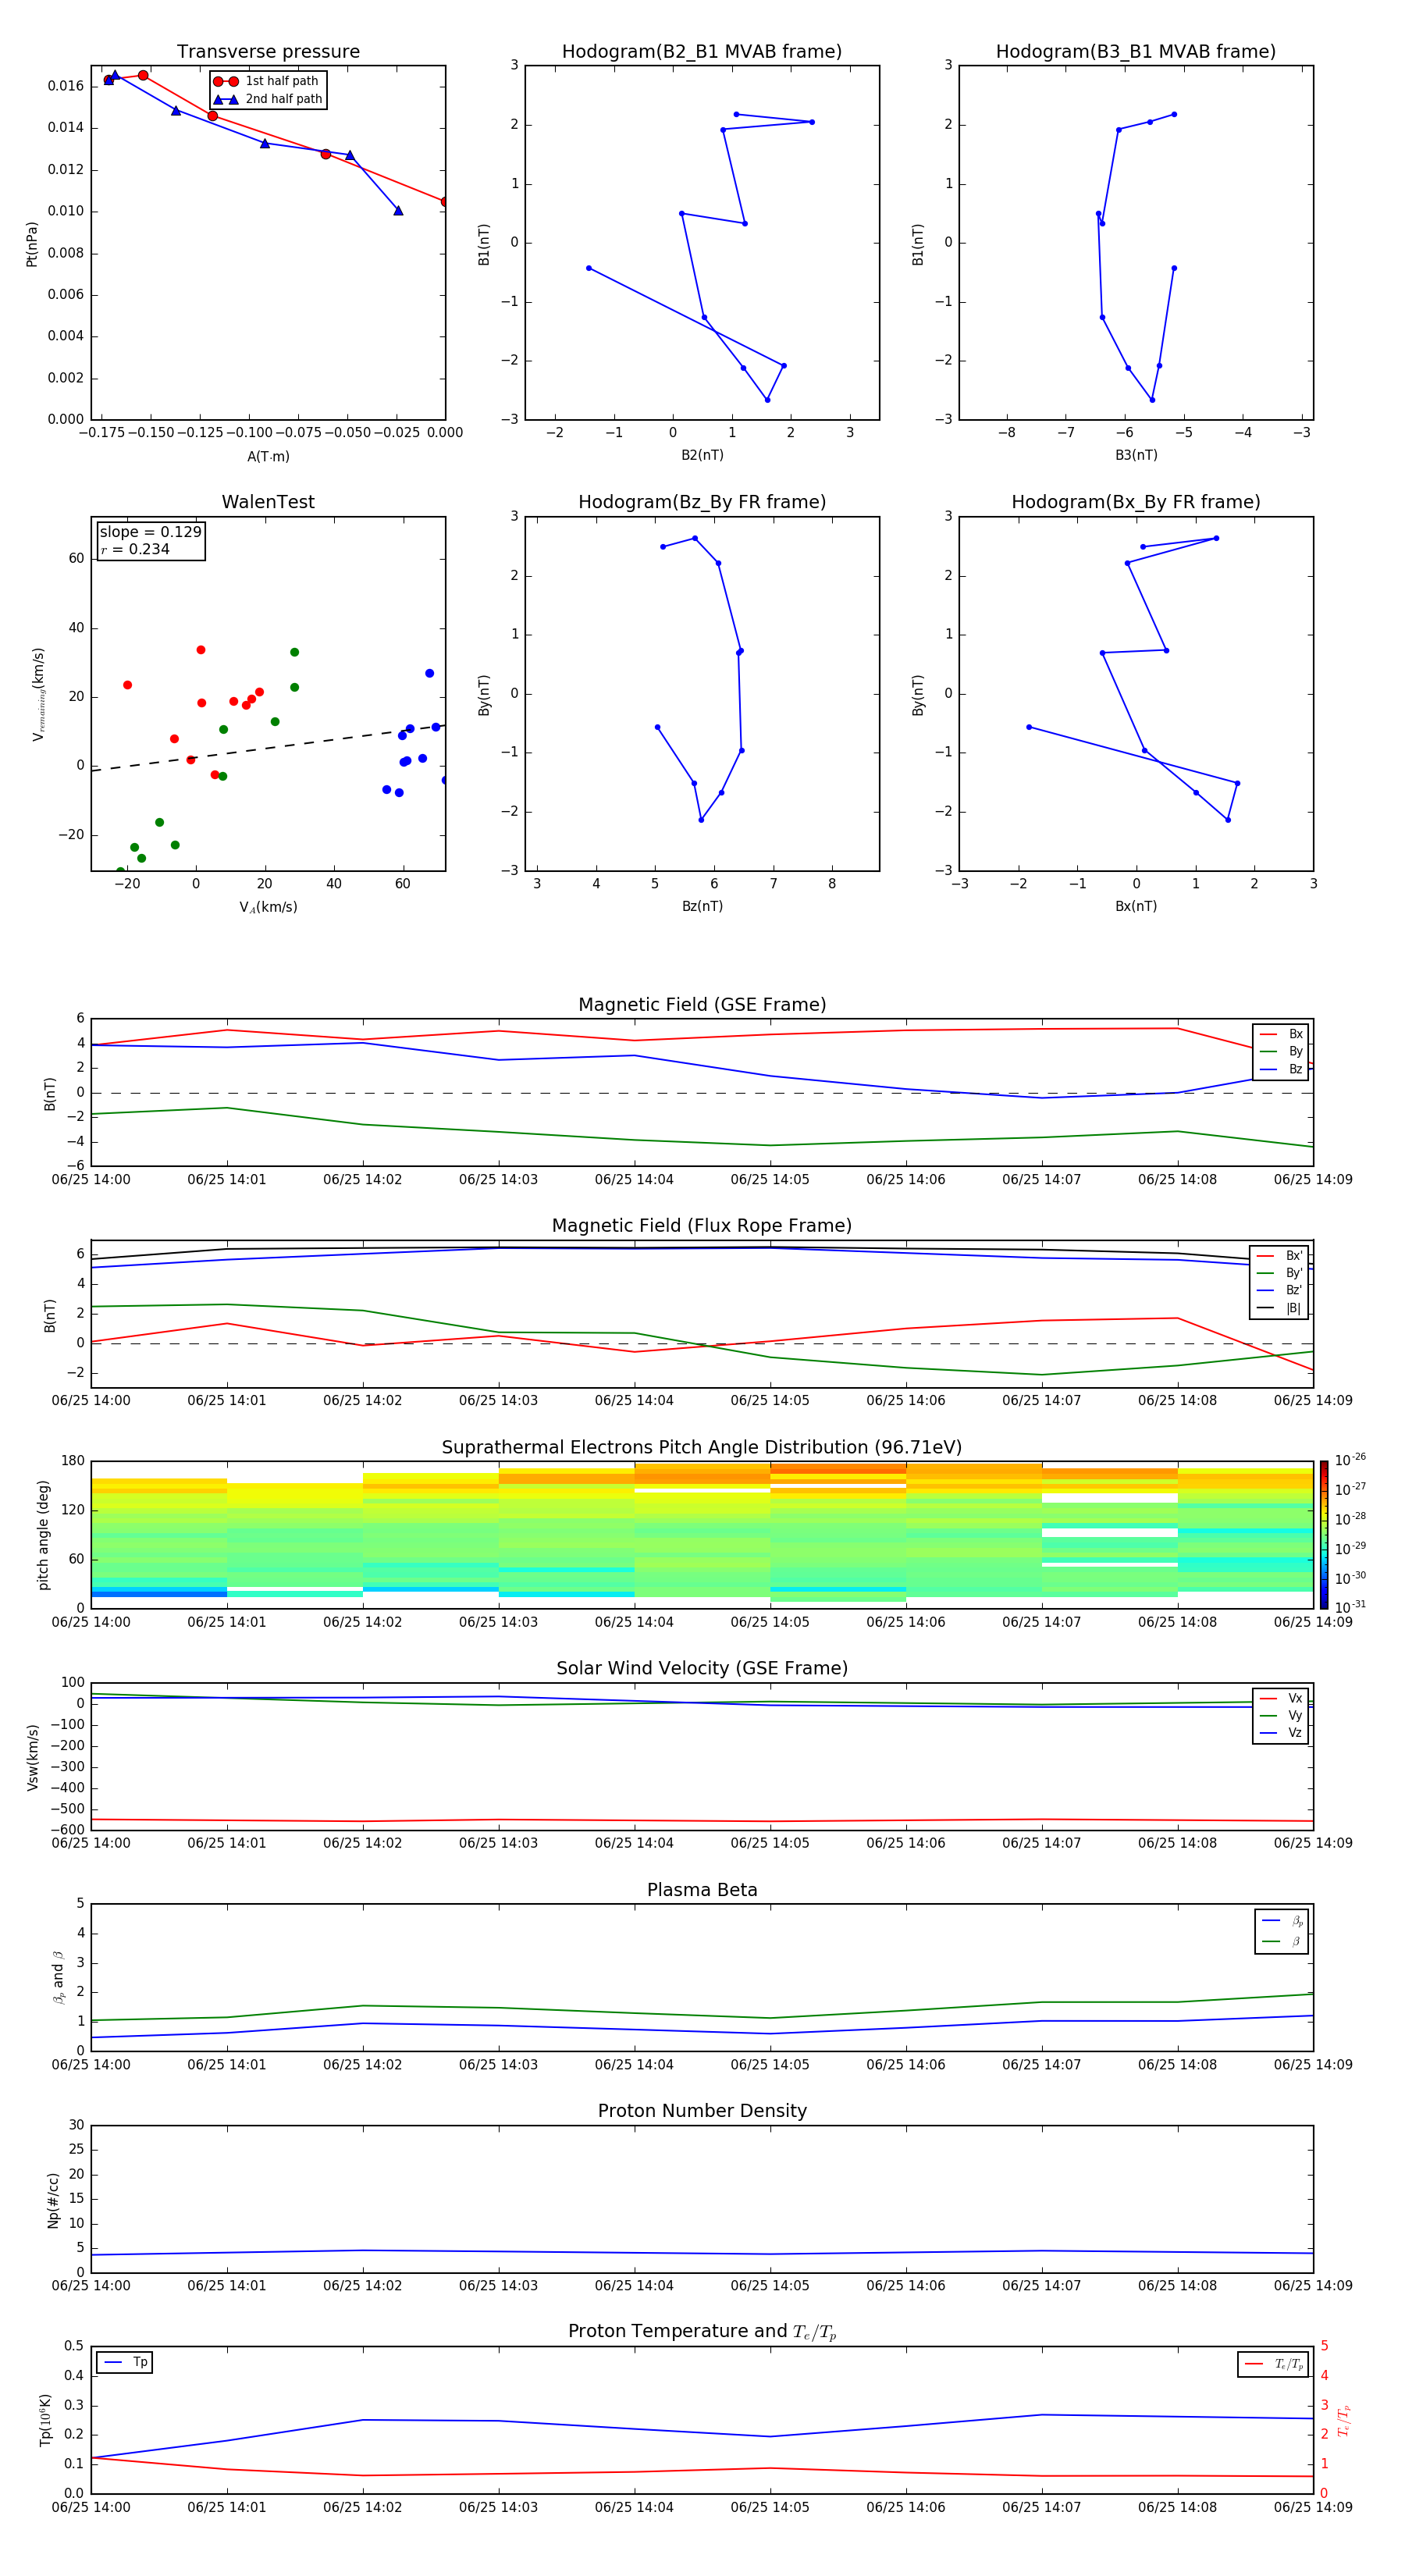The height and width of the screenshot is (2576, 1405).
Task: Click the 'WalenTest' plot title
Action: click(268, 502)
